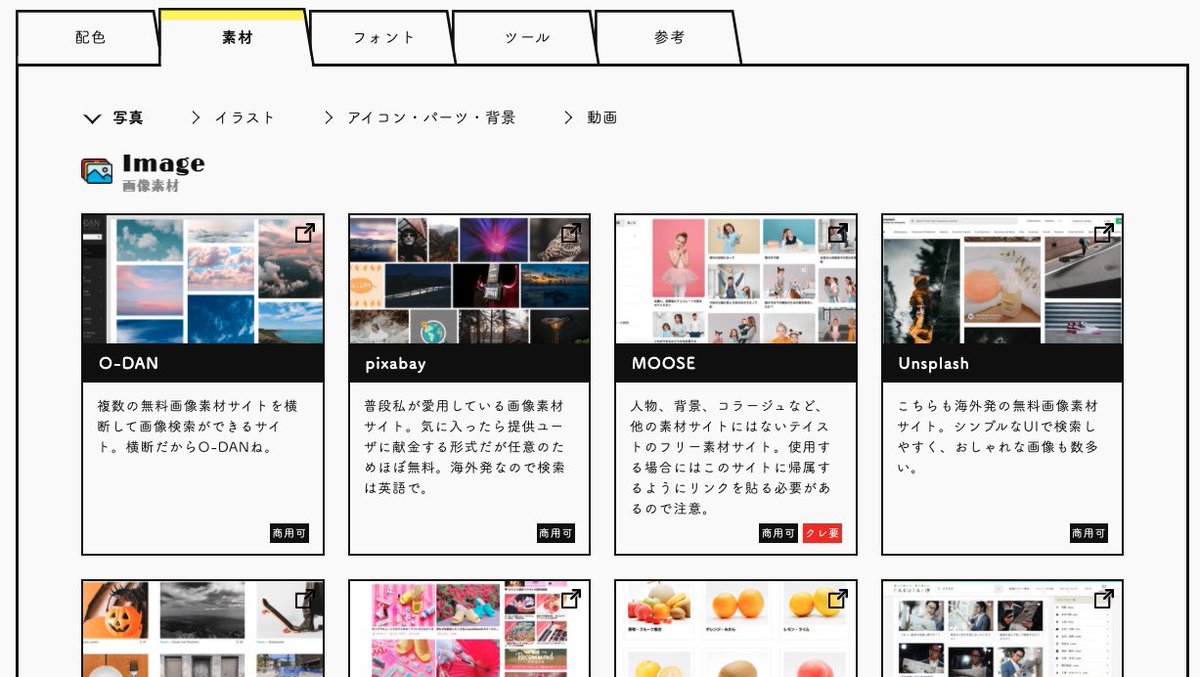Click the Image 画像素材 heading
This screenshot has width=1200, height=677.
[163, 171]
